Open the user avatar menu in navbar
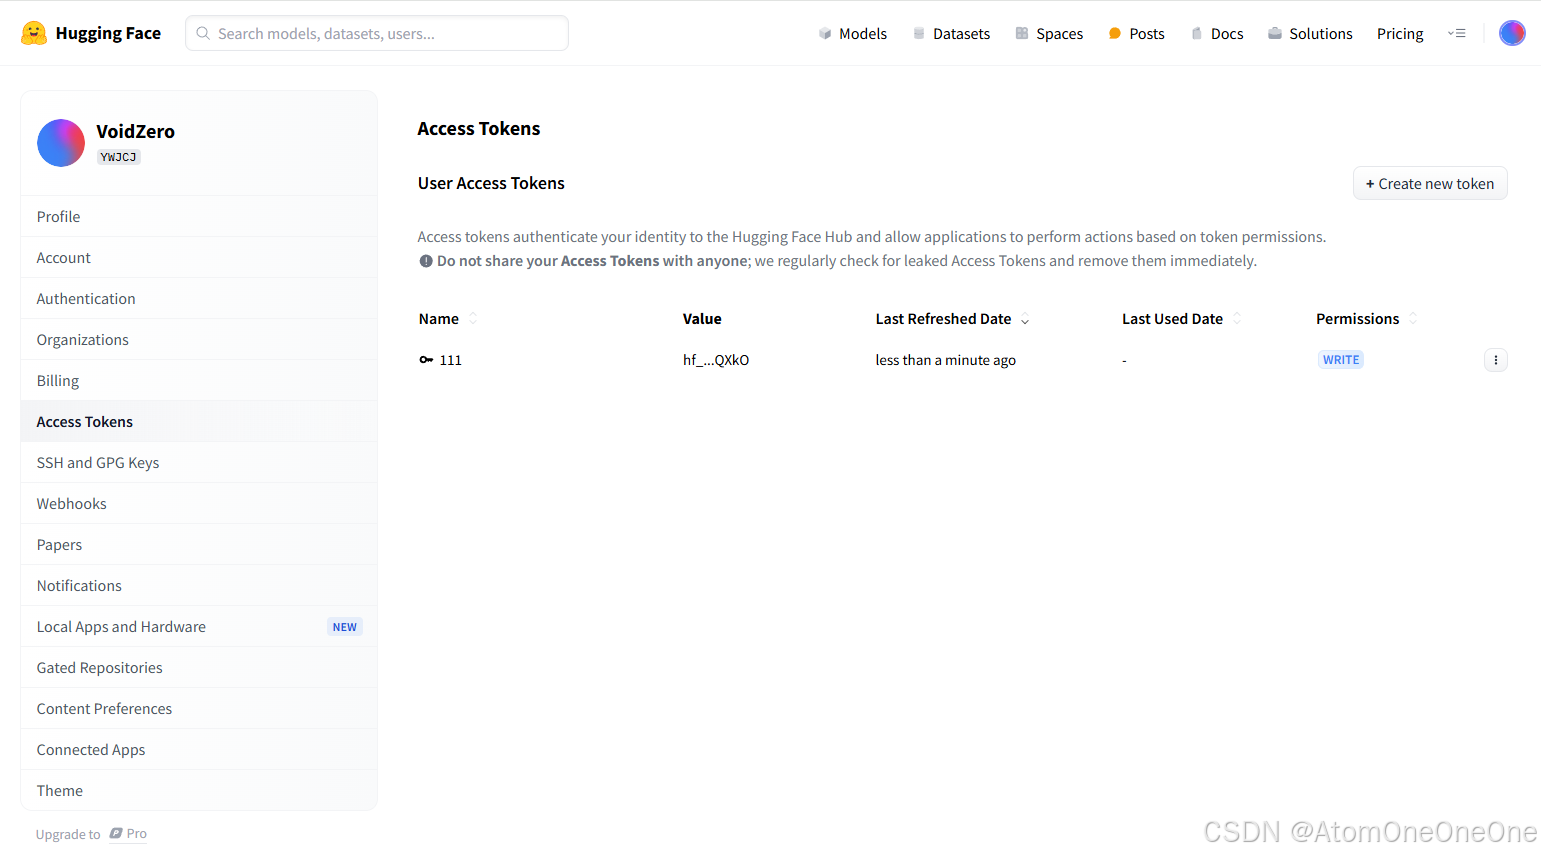This screenshot has width=1541, height=858. pyautogui.click(x=1512, y=33)
